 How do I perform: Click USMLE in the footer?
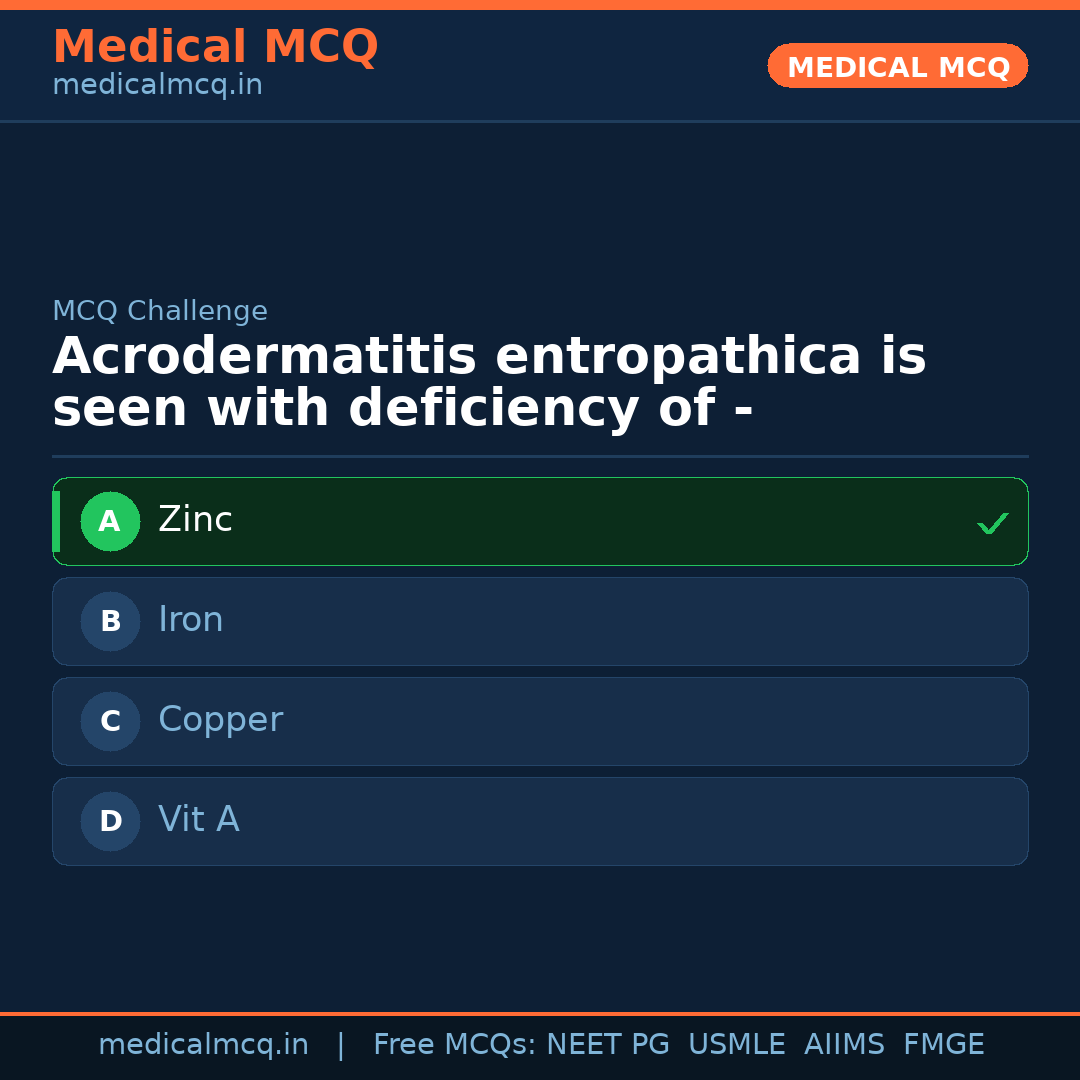(x=736, y=1045)
